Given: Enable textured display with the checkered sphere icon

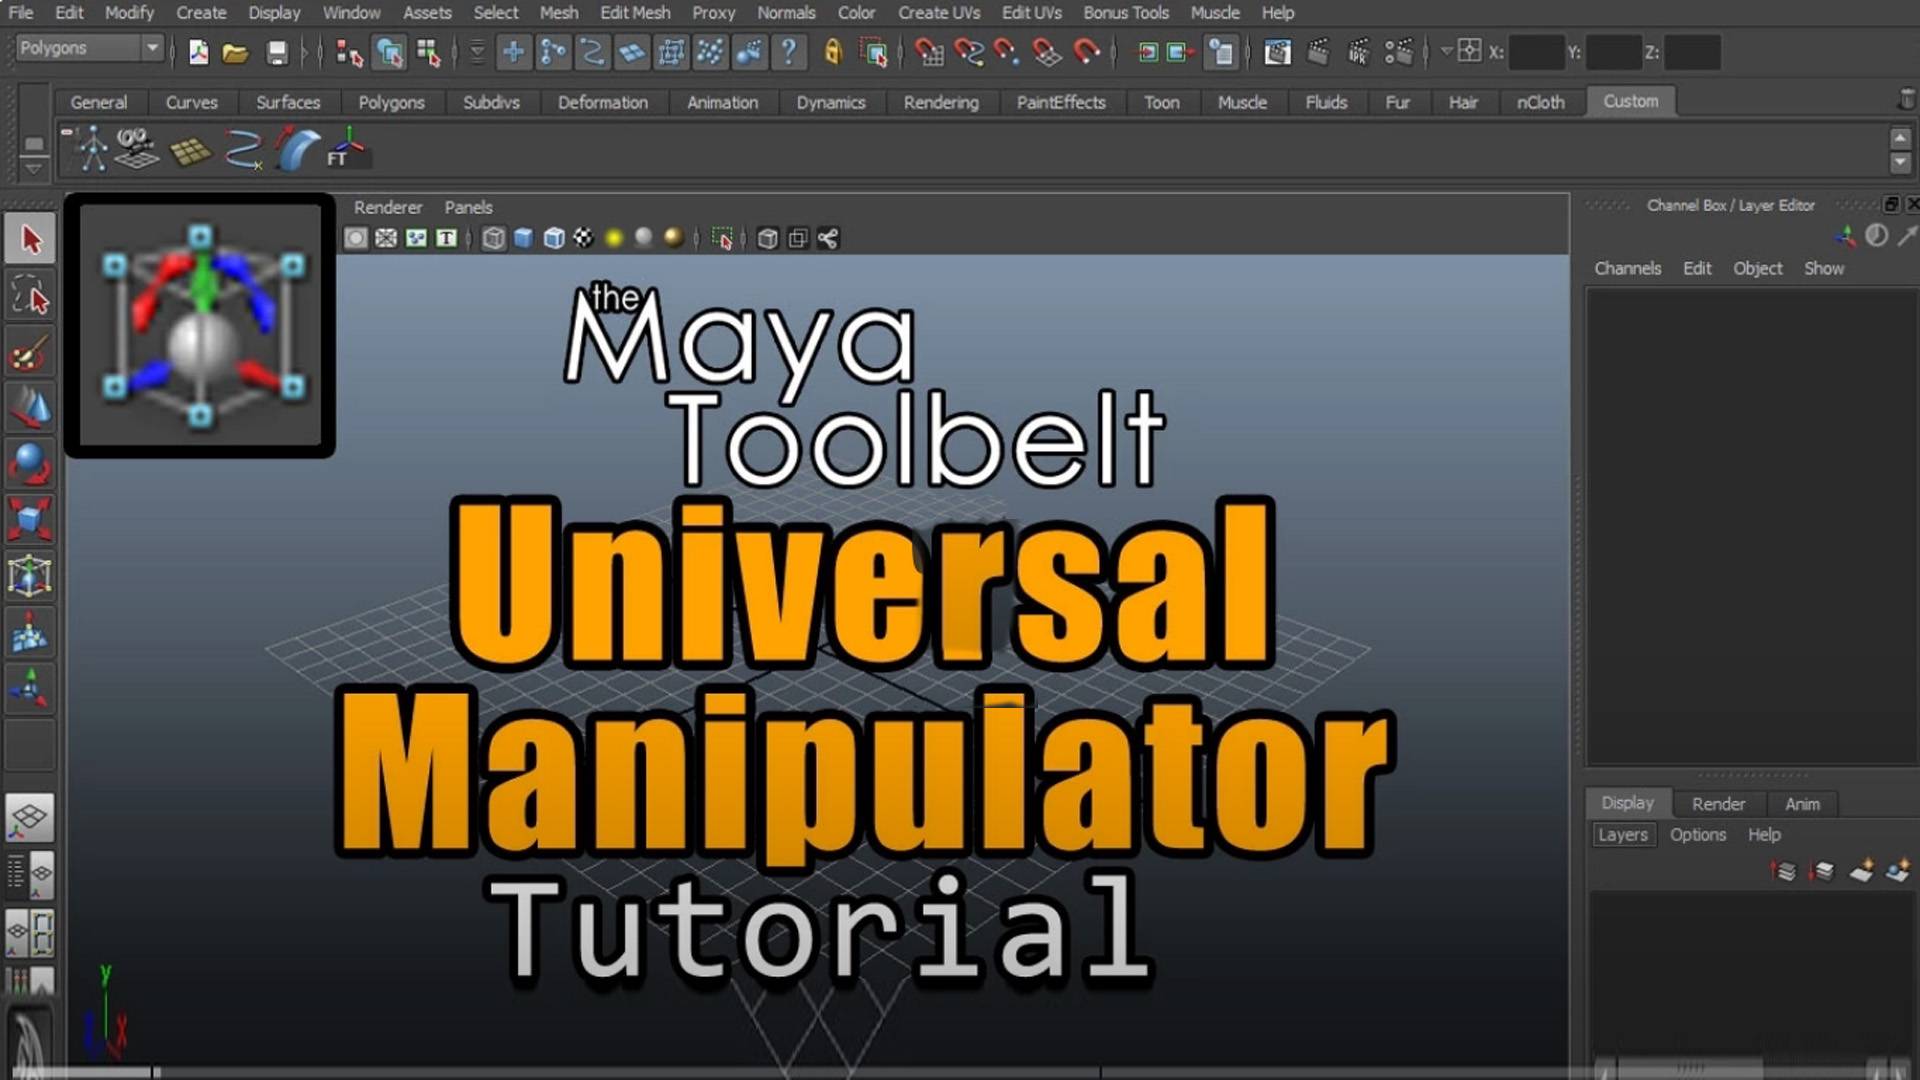Looking at the screenshot, I should 584,238.
